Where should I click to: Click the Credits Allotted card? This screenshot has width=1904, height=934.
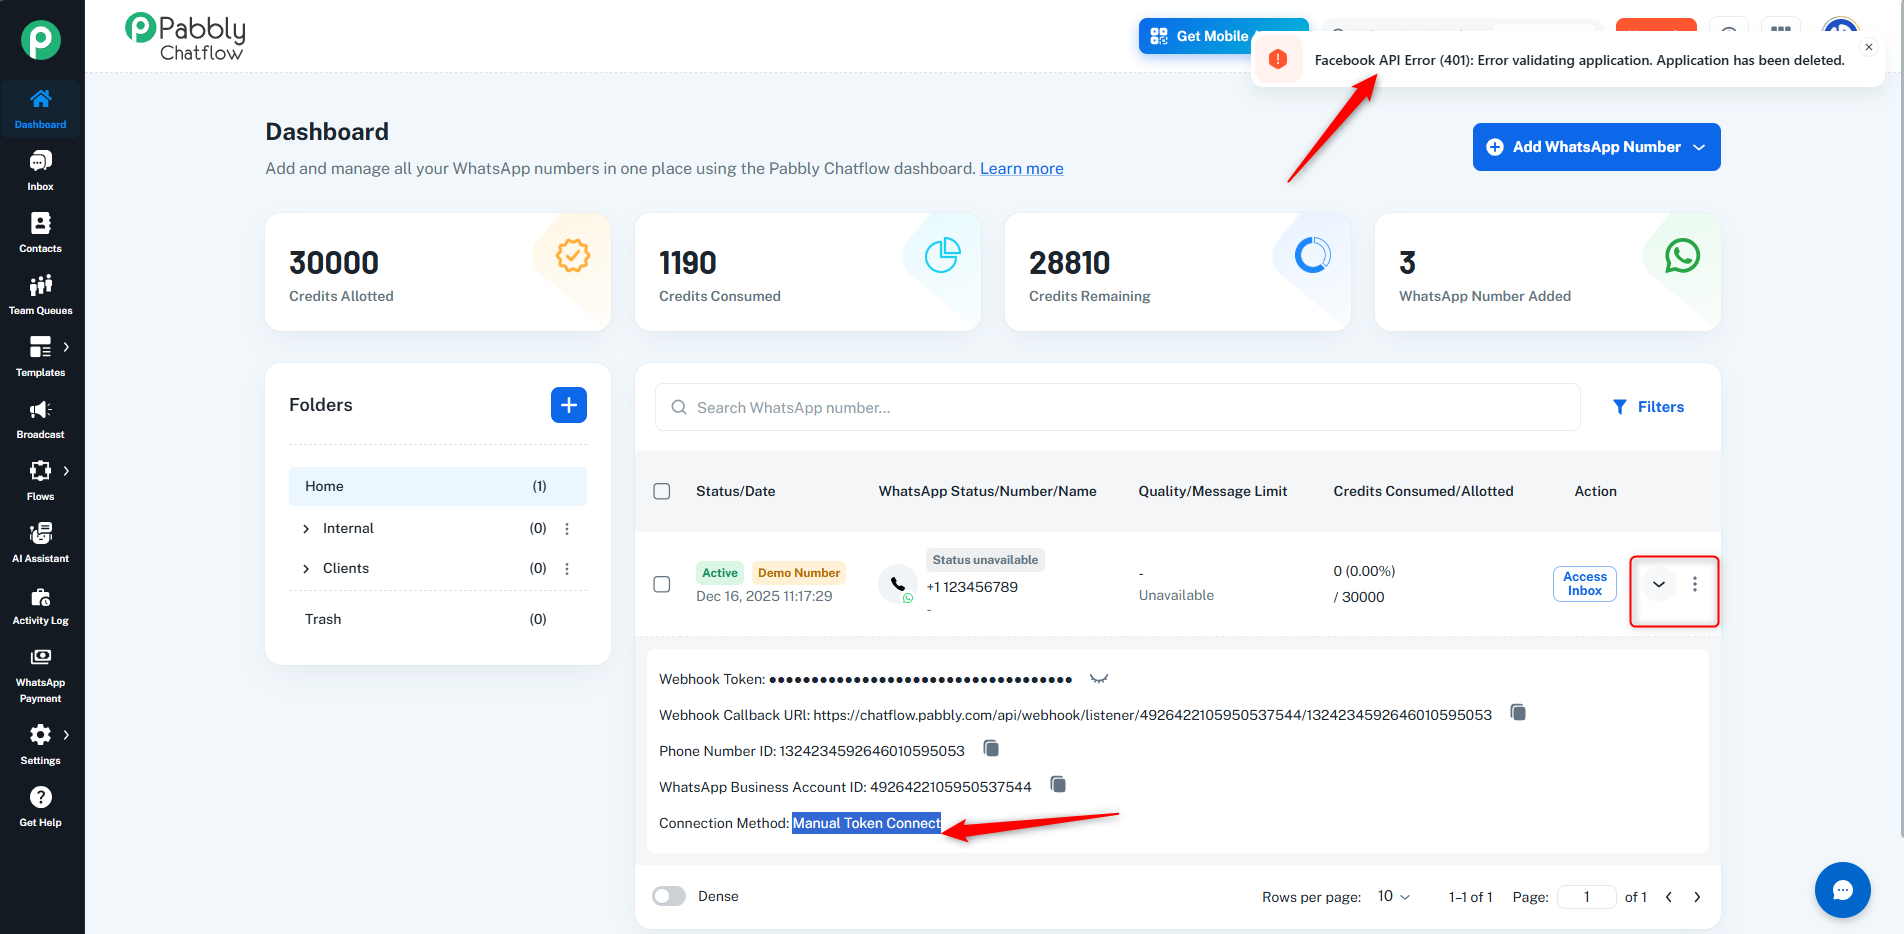click(x=438, y=272)
